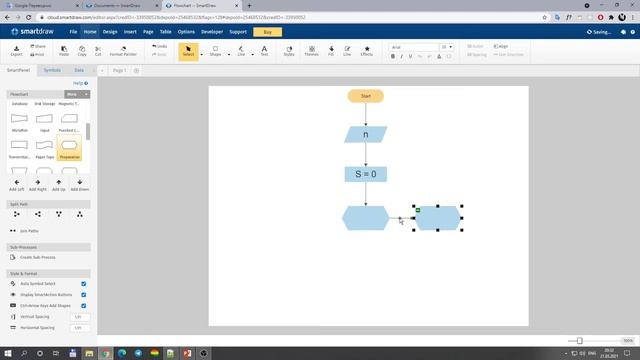Screen dimensions: 640x360
Task: Toggle underline text formatting
Action: point(411,56)
